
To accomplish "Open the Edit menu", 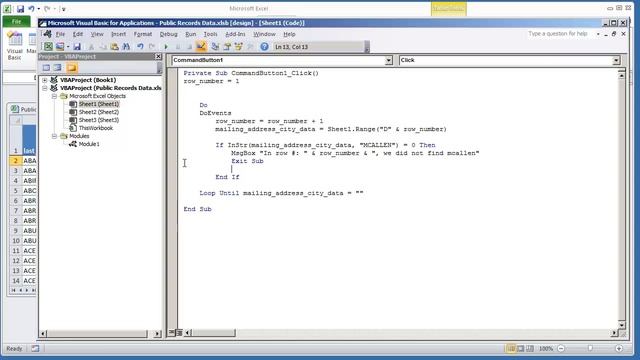I will click(78, 34).
